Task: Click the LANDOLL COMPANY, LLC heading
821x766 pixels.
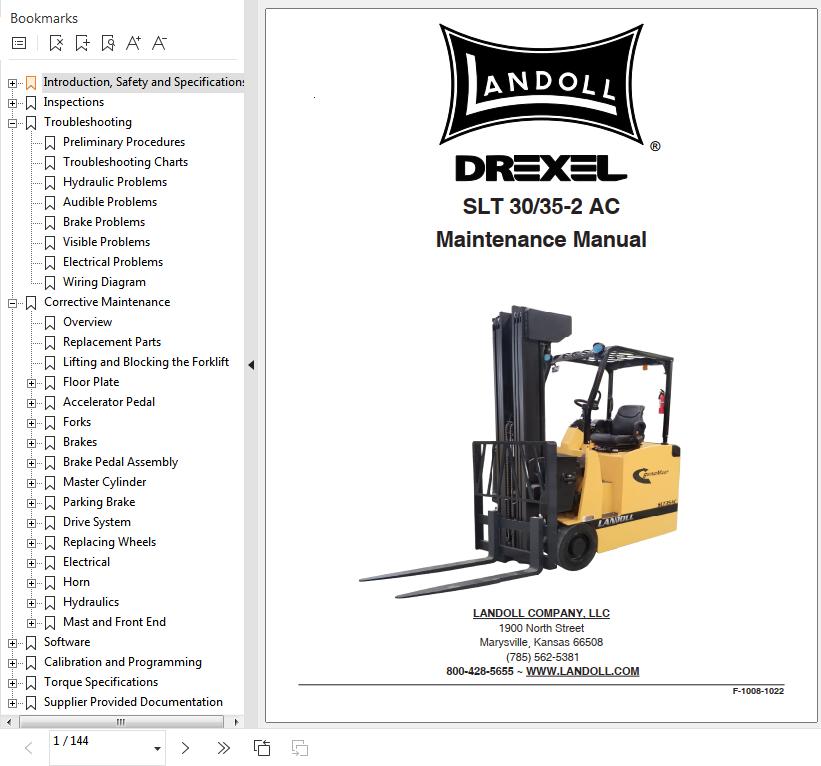Action: tap(541, 613)
